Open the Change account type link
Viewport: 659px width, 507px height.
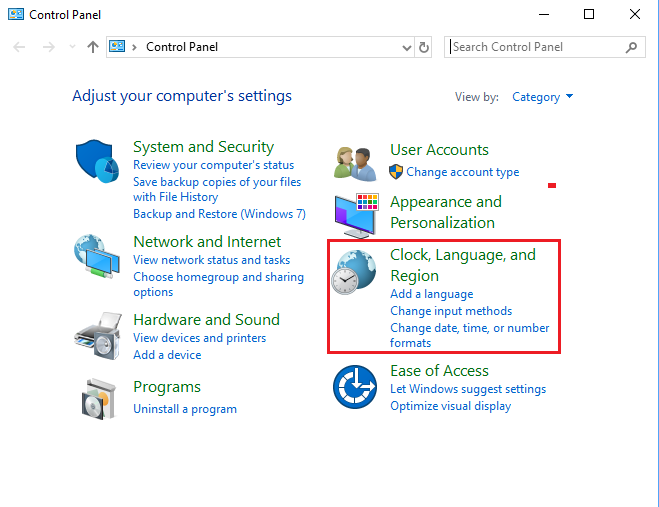tap(462, 172)
